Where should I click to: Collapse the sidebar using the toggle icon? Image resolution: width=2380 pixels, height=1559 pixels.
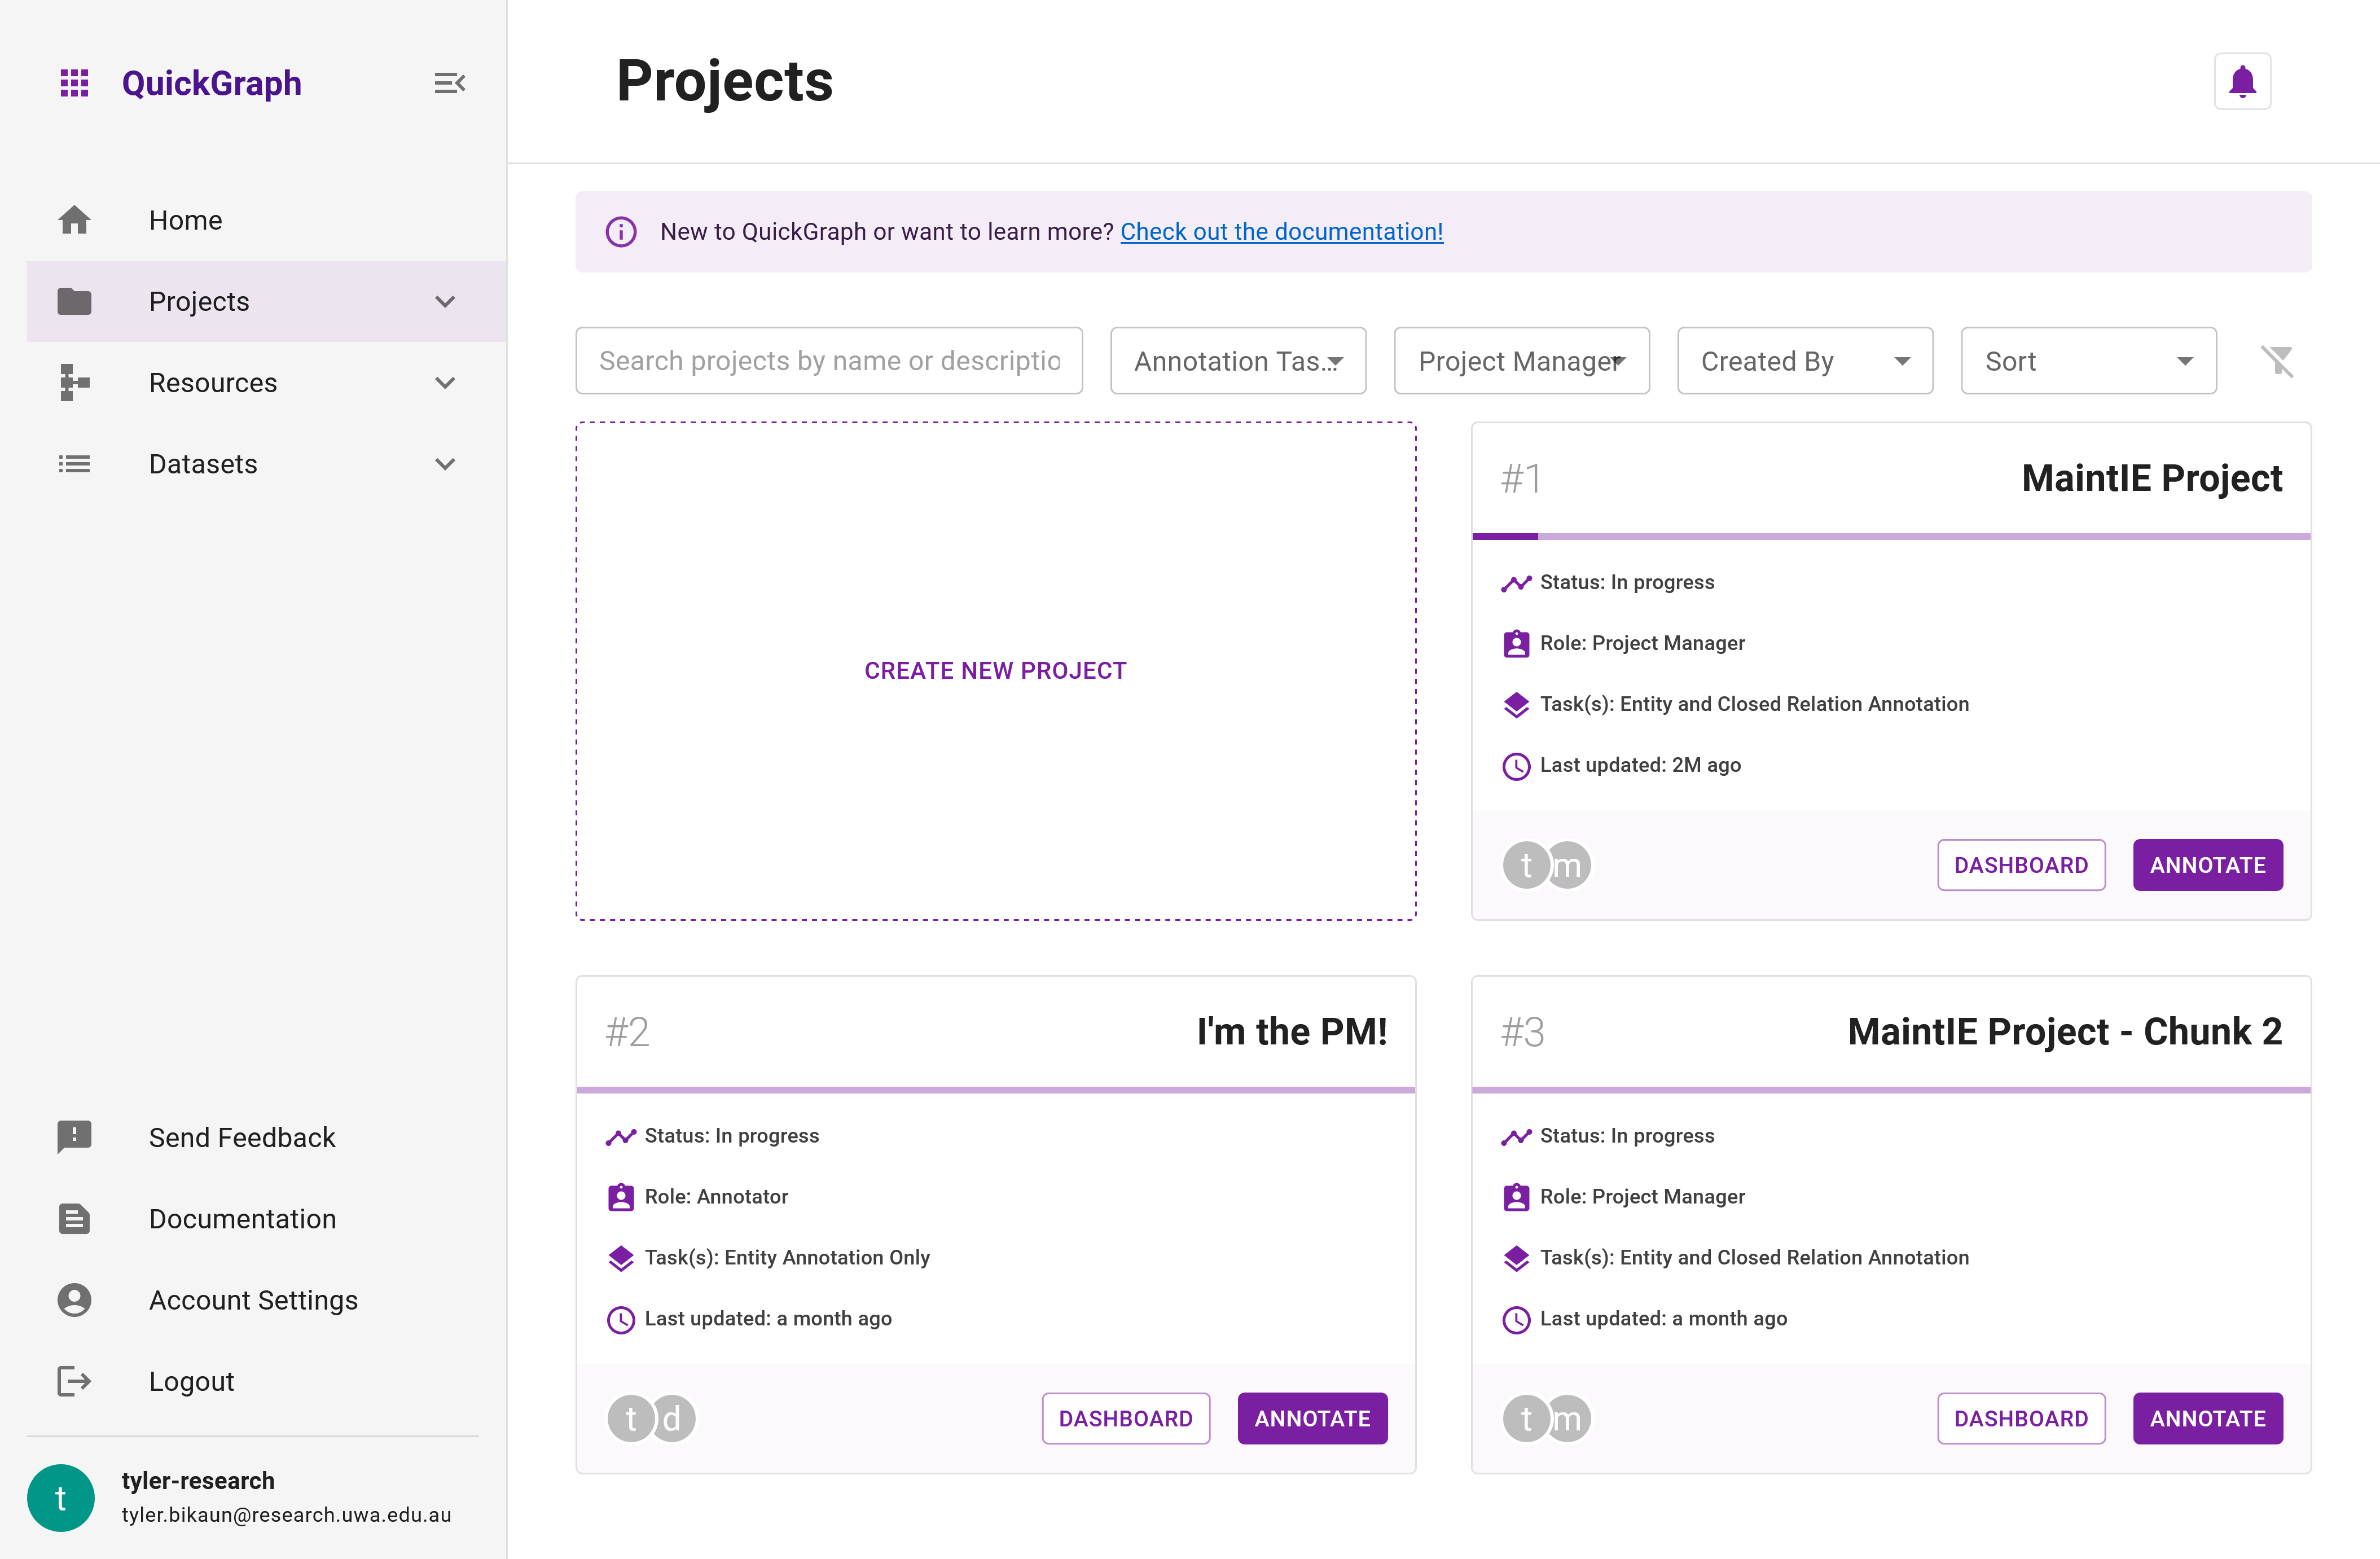click(449, 82)
